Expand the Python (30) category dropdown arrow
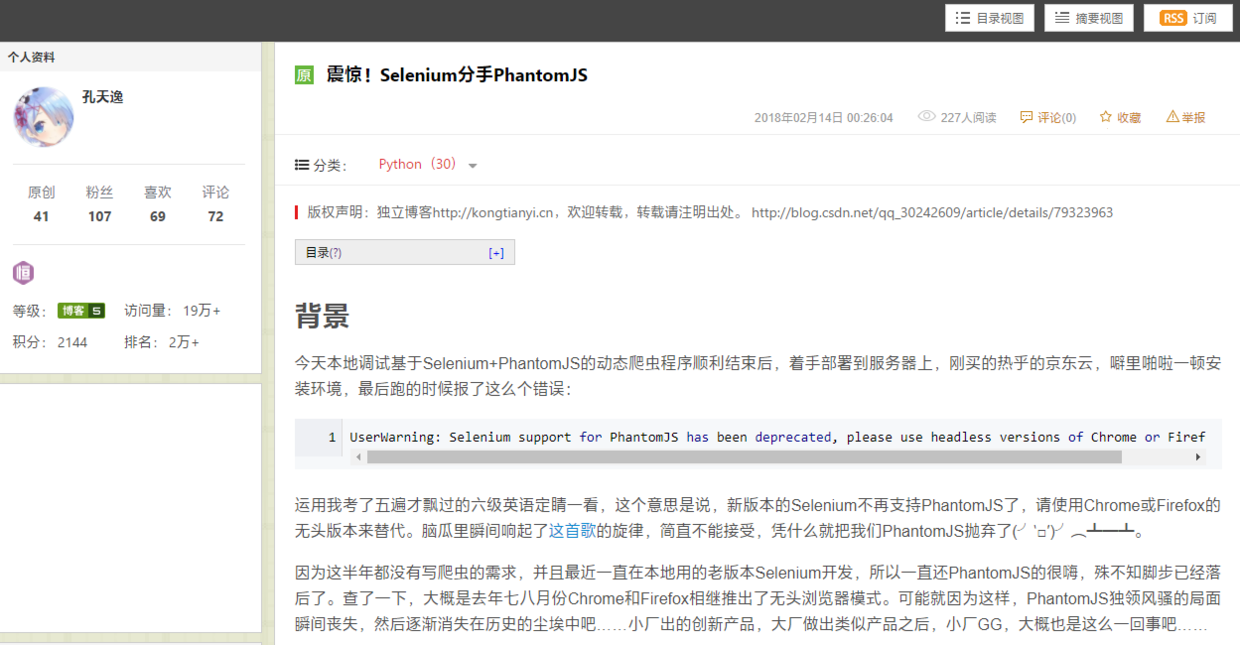This screenshot has height=645, width=1240. click(471, 164)
